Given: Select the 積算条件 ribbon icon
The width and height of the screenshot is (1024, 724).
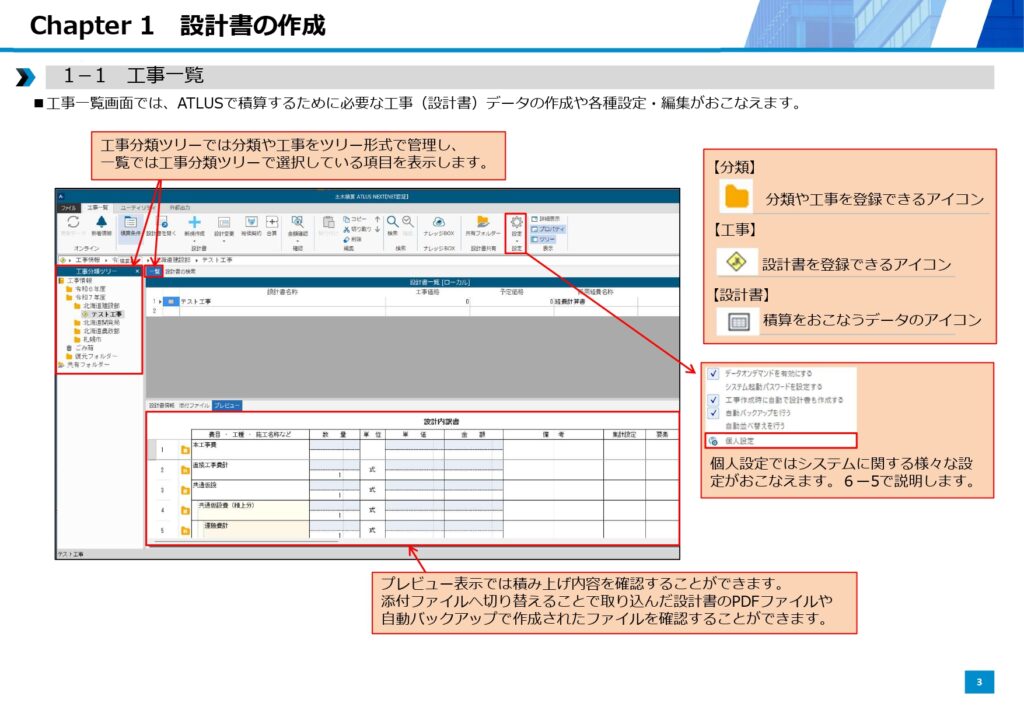Looking at the screenshot, I should click(x=130, y=223).
